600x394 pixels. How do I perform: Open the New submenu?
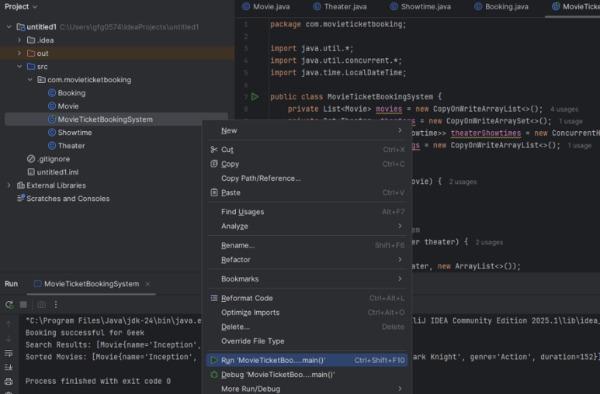tap(307, 130)
